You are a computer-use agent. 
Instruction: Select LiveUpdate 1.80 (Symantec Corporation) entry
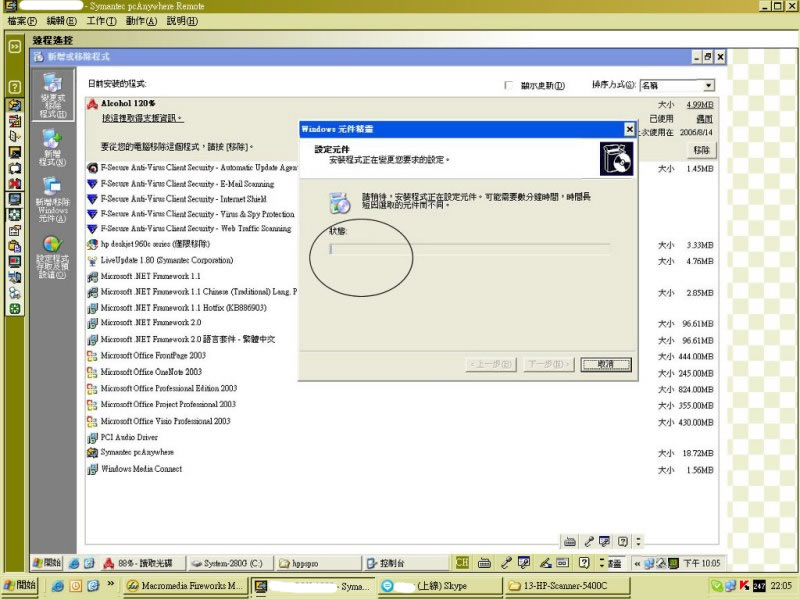point(160,260)
